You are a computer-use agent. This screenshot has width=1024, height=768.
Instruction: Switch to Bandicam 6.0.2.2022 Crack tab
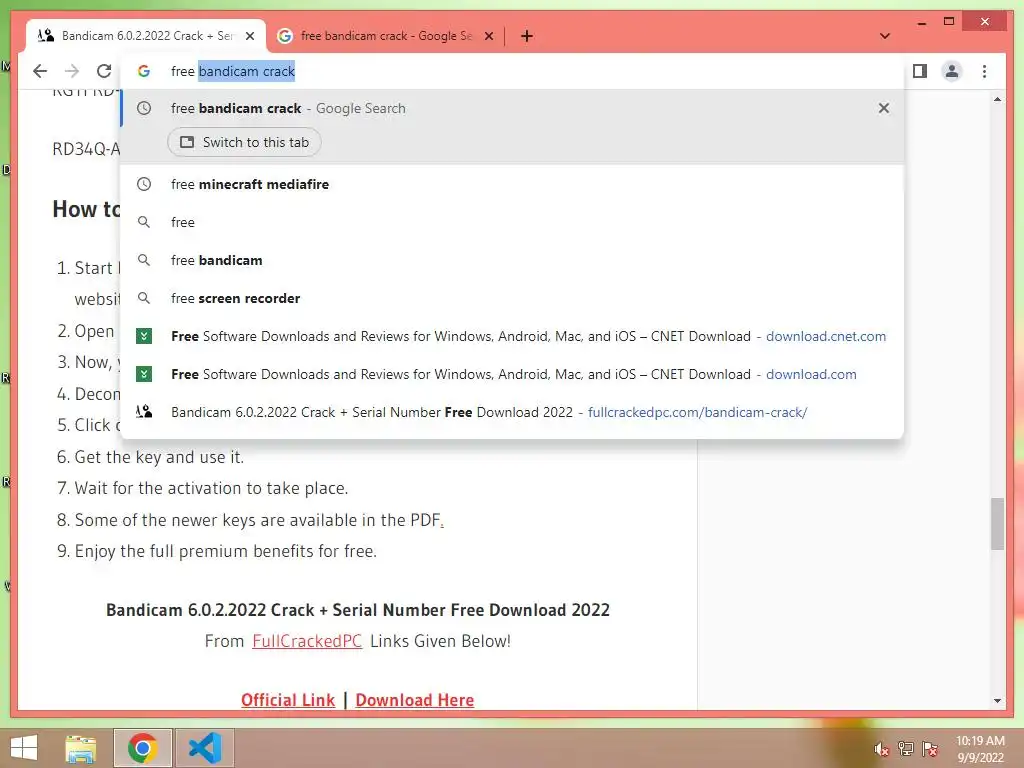click(144, 36)
